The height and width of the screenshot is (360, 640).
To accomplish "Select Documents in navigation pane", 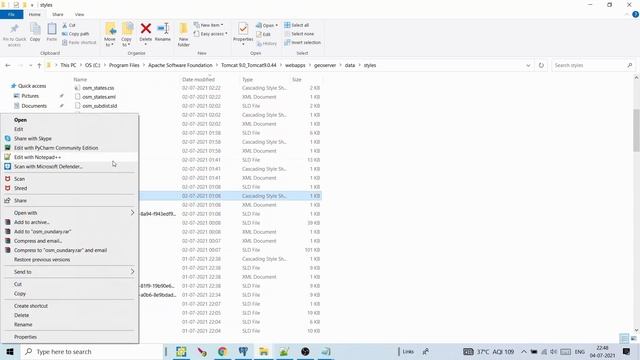I will (x=34, y=106).
